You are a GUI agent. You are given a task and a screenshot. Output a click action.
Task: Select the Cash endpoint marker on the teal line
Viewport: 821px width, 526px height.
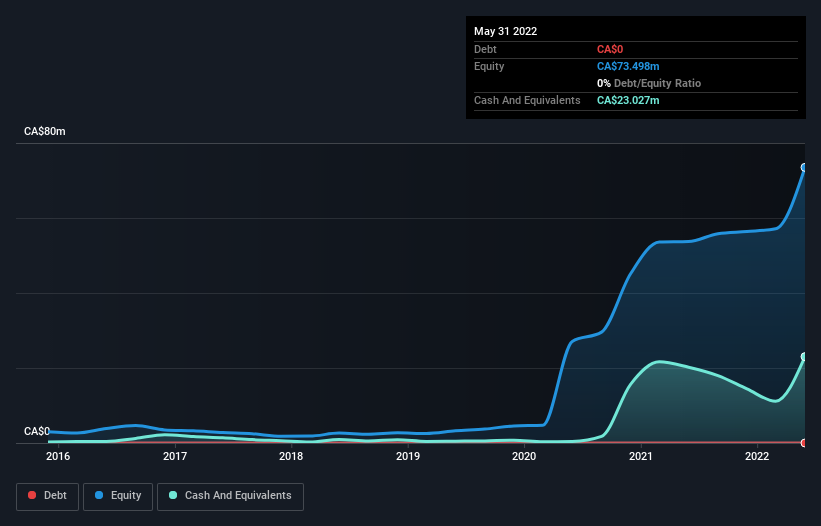pos(804,357)
